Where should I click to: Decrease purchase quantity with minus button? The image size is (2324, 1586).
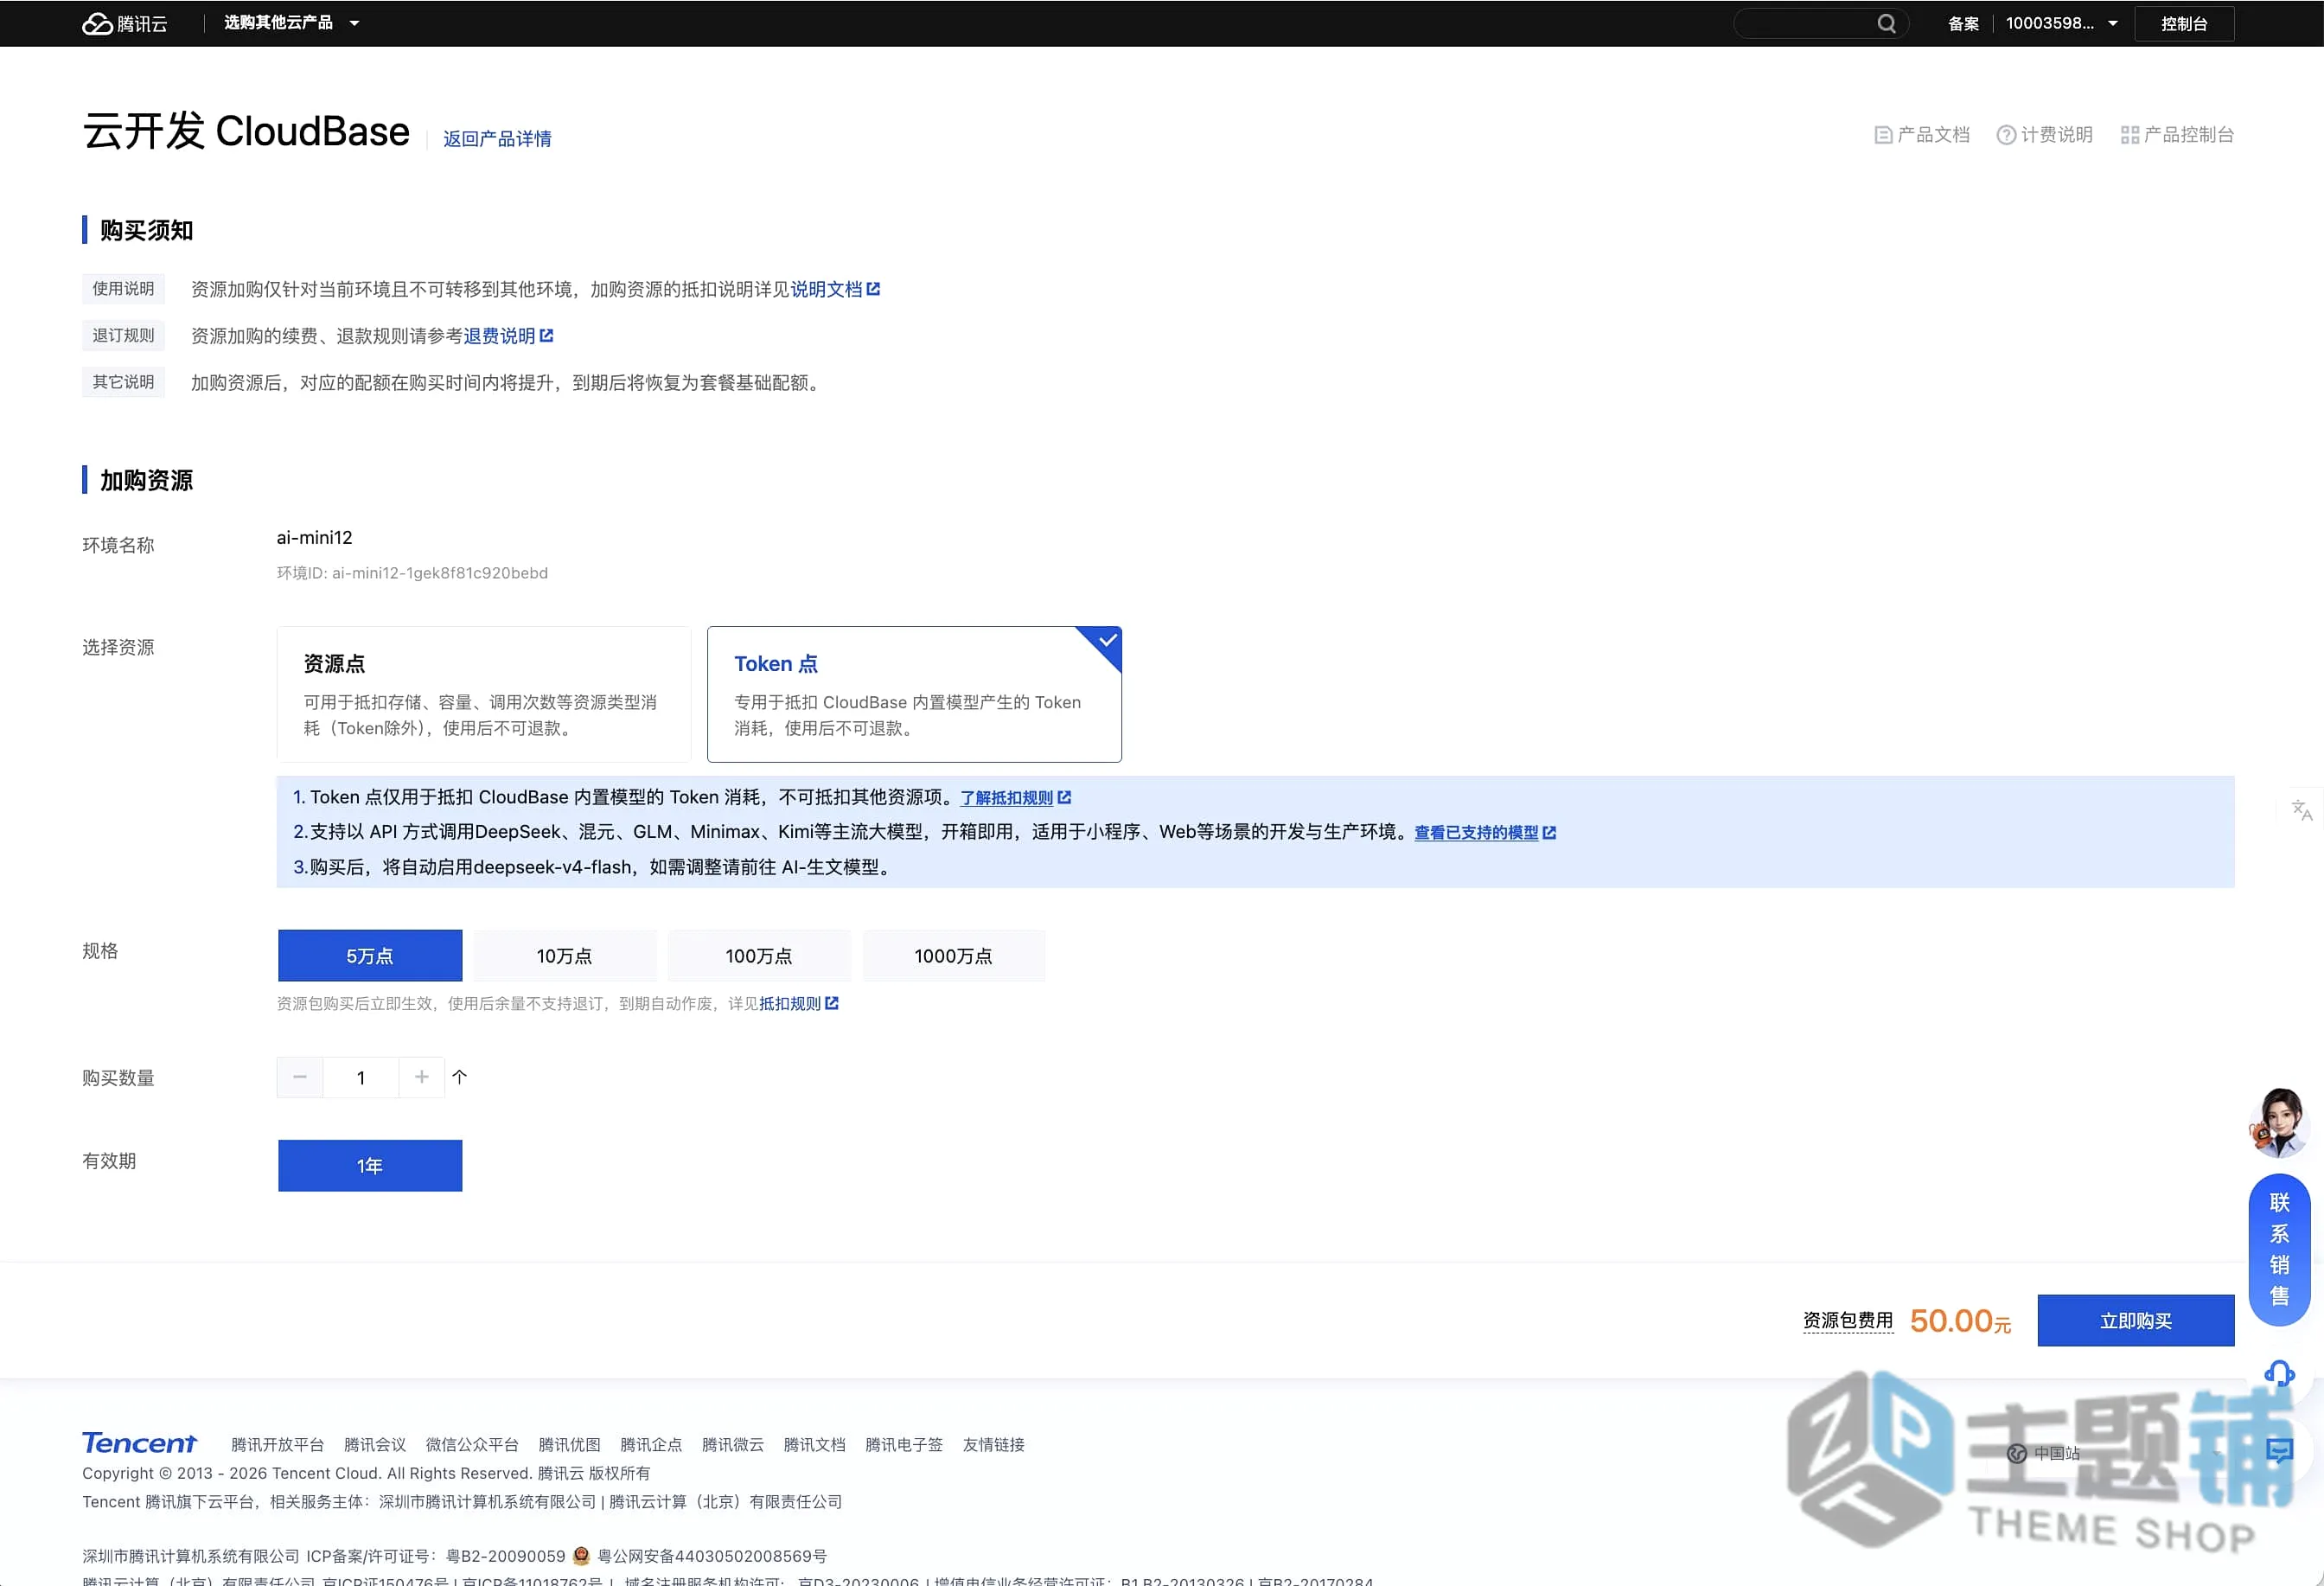click(x=300, y=1077)
